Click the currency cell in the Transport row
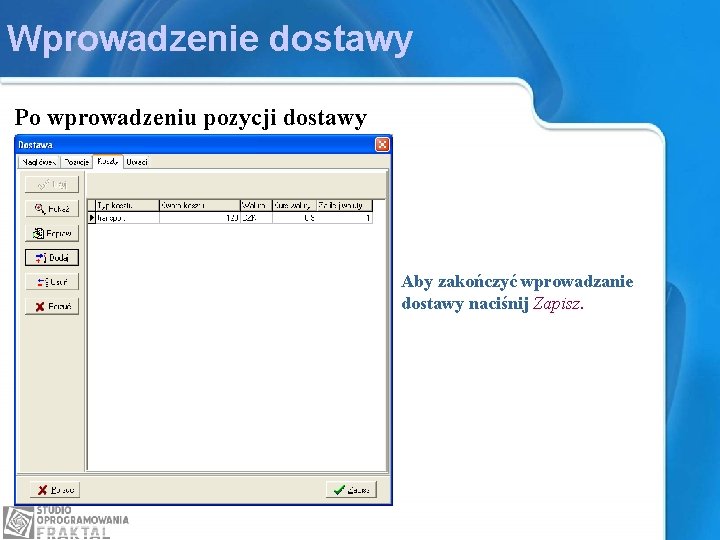The image size is (720, 540). pos(256,218)
